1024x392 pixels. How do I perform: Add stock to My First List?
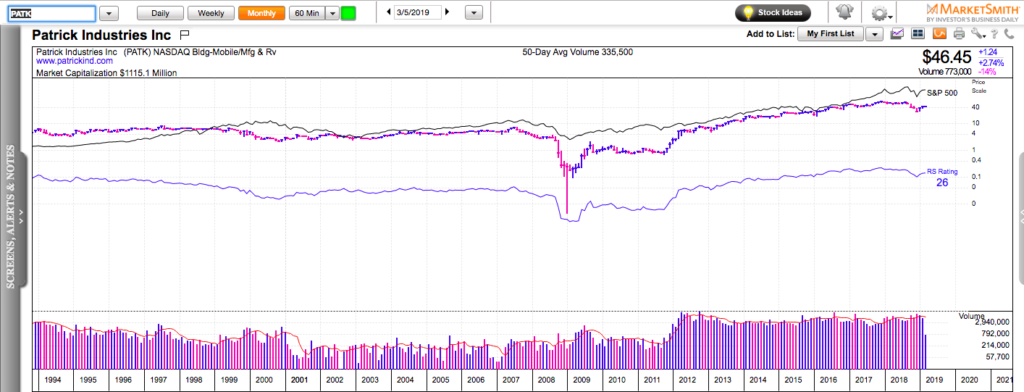pyautogui.click(x=832, y=34)
